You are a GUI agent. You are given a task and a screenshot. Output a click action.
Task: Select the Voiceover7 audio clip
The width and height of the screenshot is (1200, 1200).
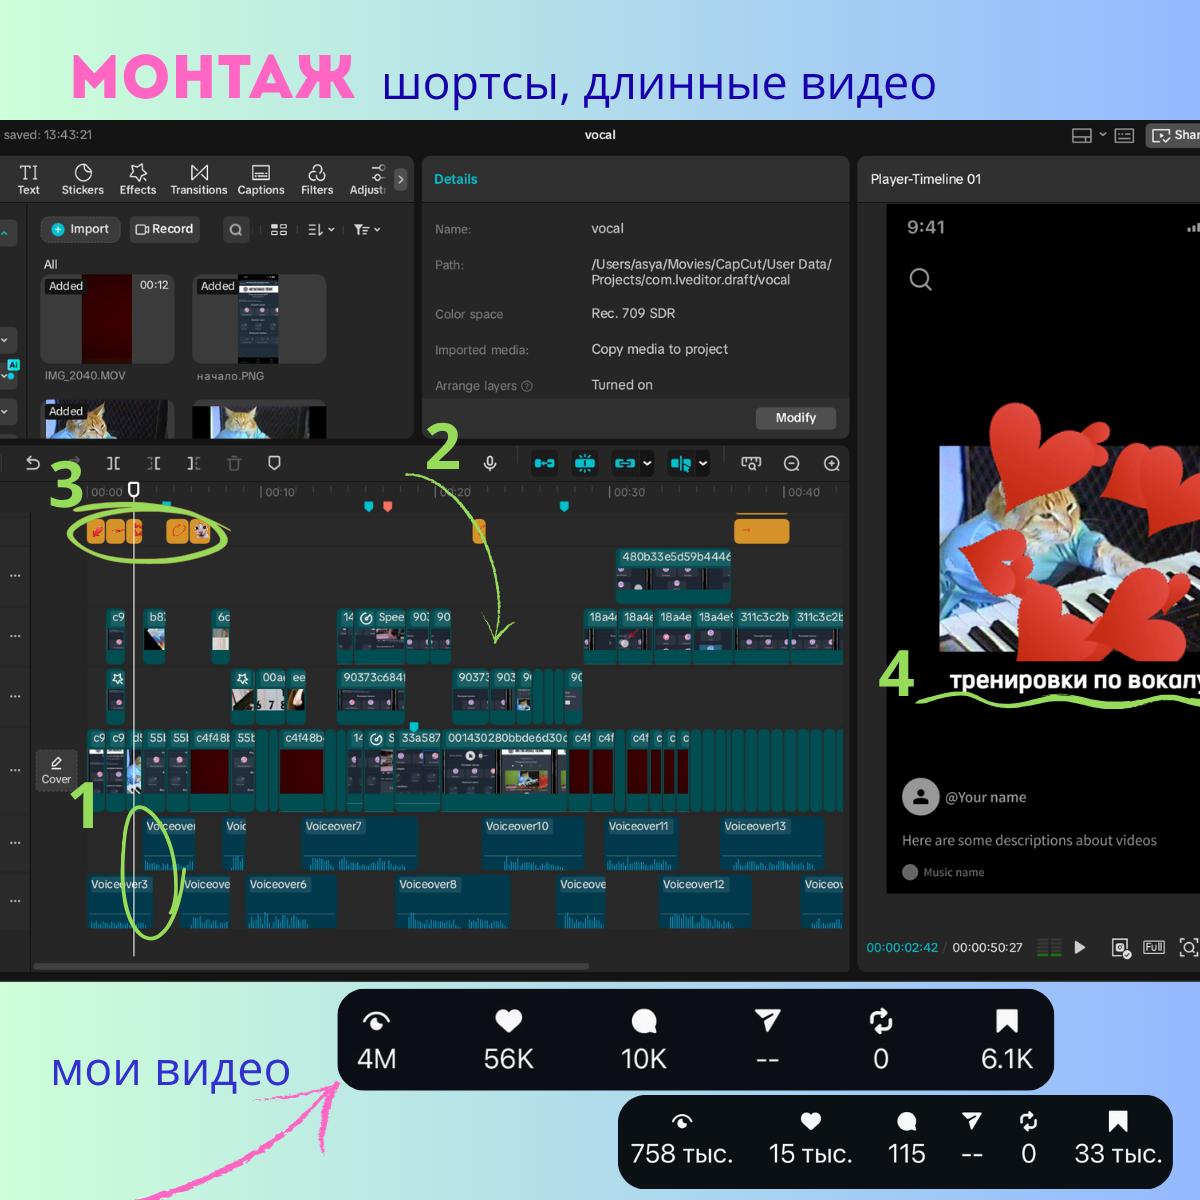[x=360, y=845]
